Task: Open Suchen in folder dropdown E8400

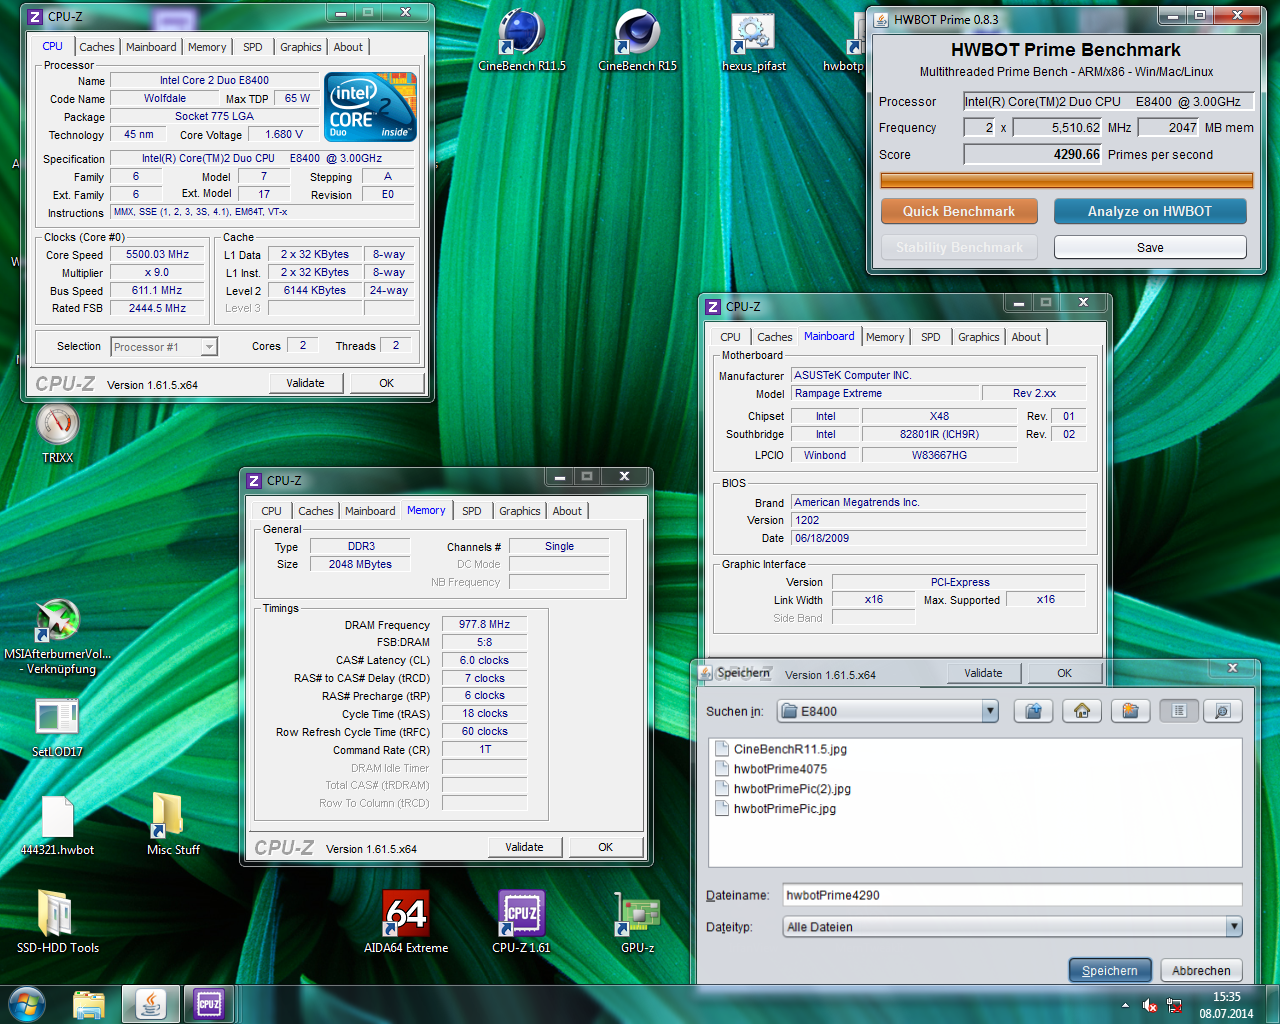Action: point(888,711)
